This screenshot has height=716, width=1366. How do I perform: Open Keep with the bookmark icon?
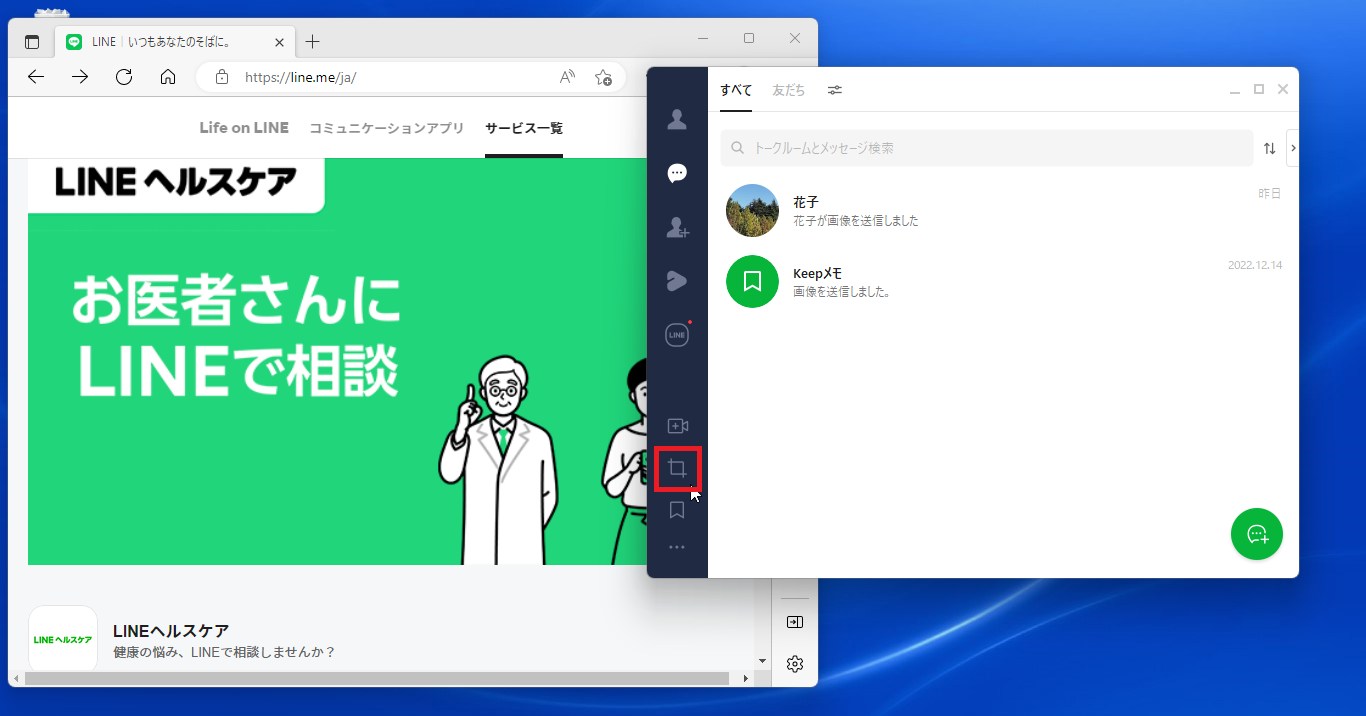pyautogui.click(x=677, y=511)
